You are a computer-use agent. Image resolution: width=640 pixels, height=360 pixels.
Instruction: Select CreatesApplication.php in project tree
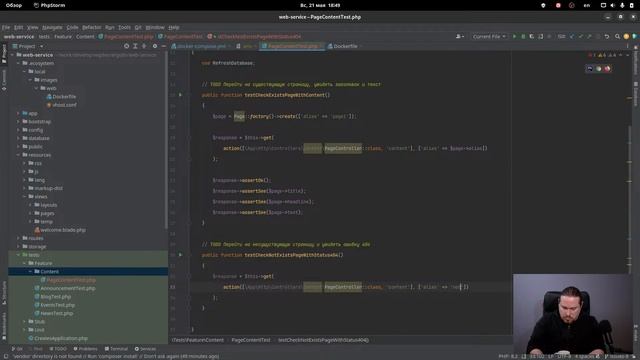point(58,338)
